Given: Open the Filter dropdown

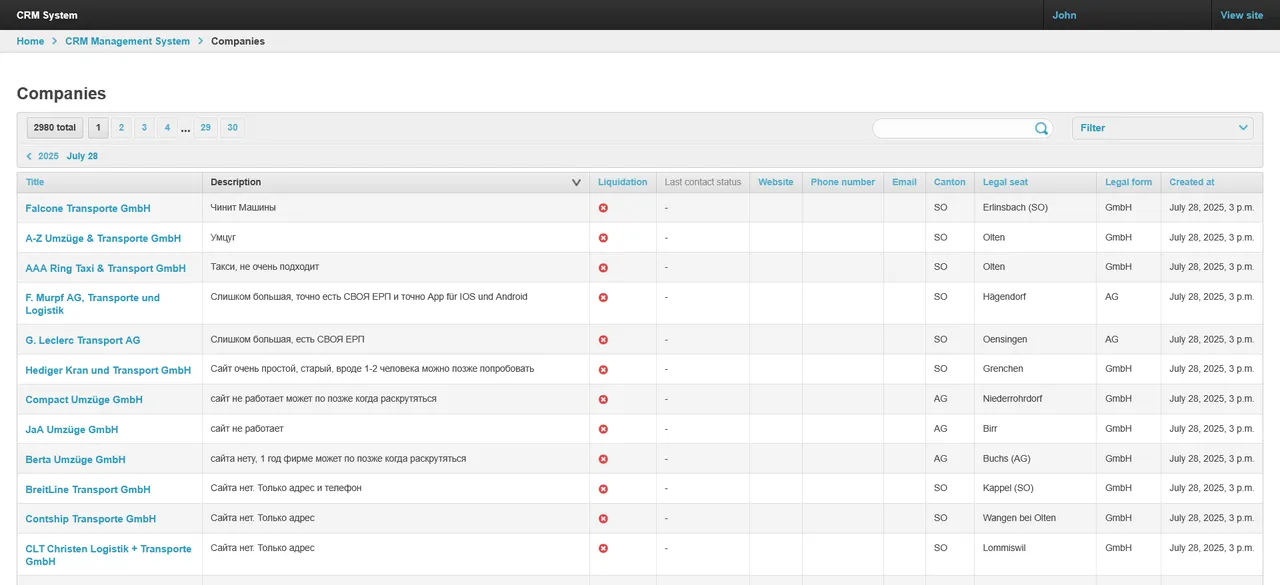Looking at the screenshot, I should 1162,128.
